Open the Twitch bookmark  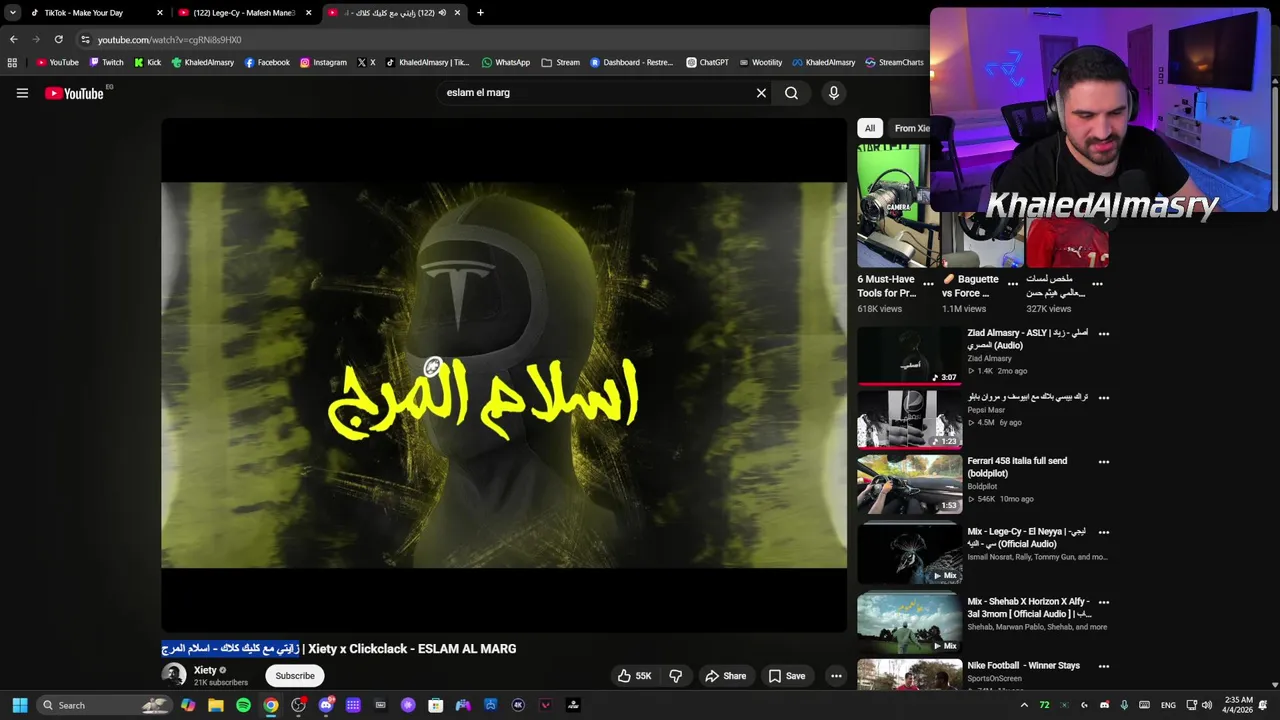(x=106, y=62)
